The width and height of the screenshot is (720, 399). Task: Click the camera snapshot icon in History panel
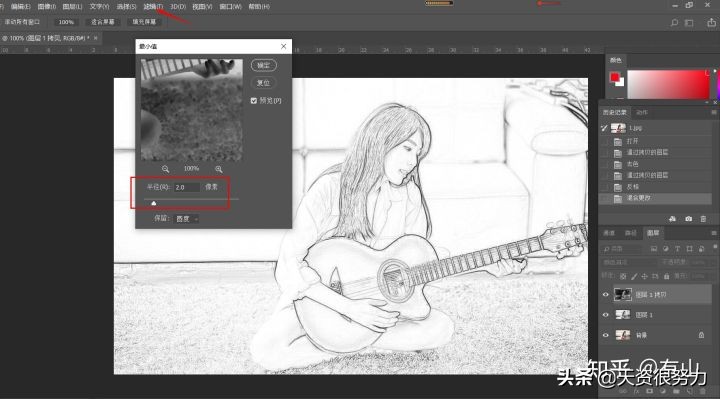pos(688,219)
